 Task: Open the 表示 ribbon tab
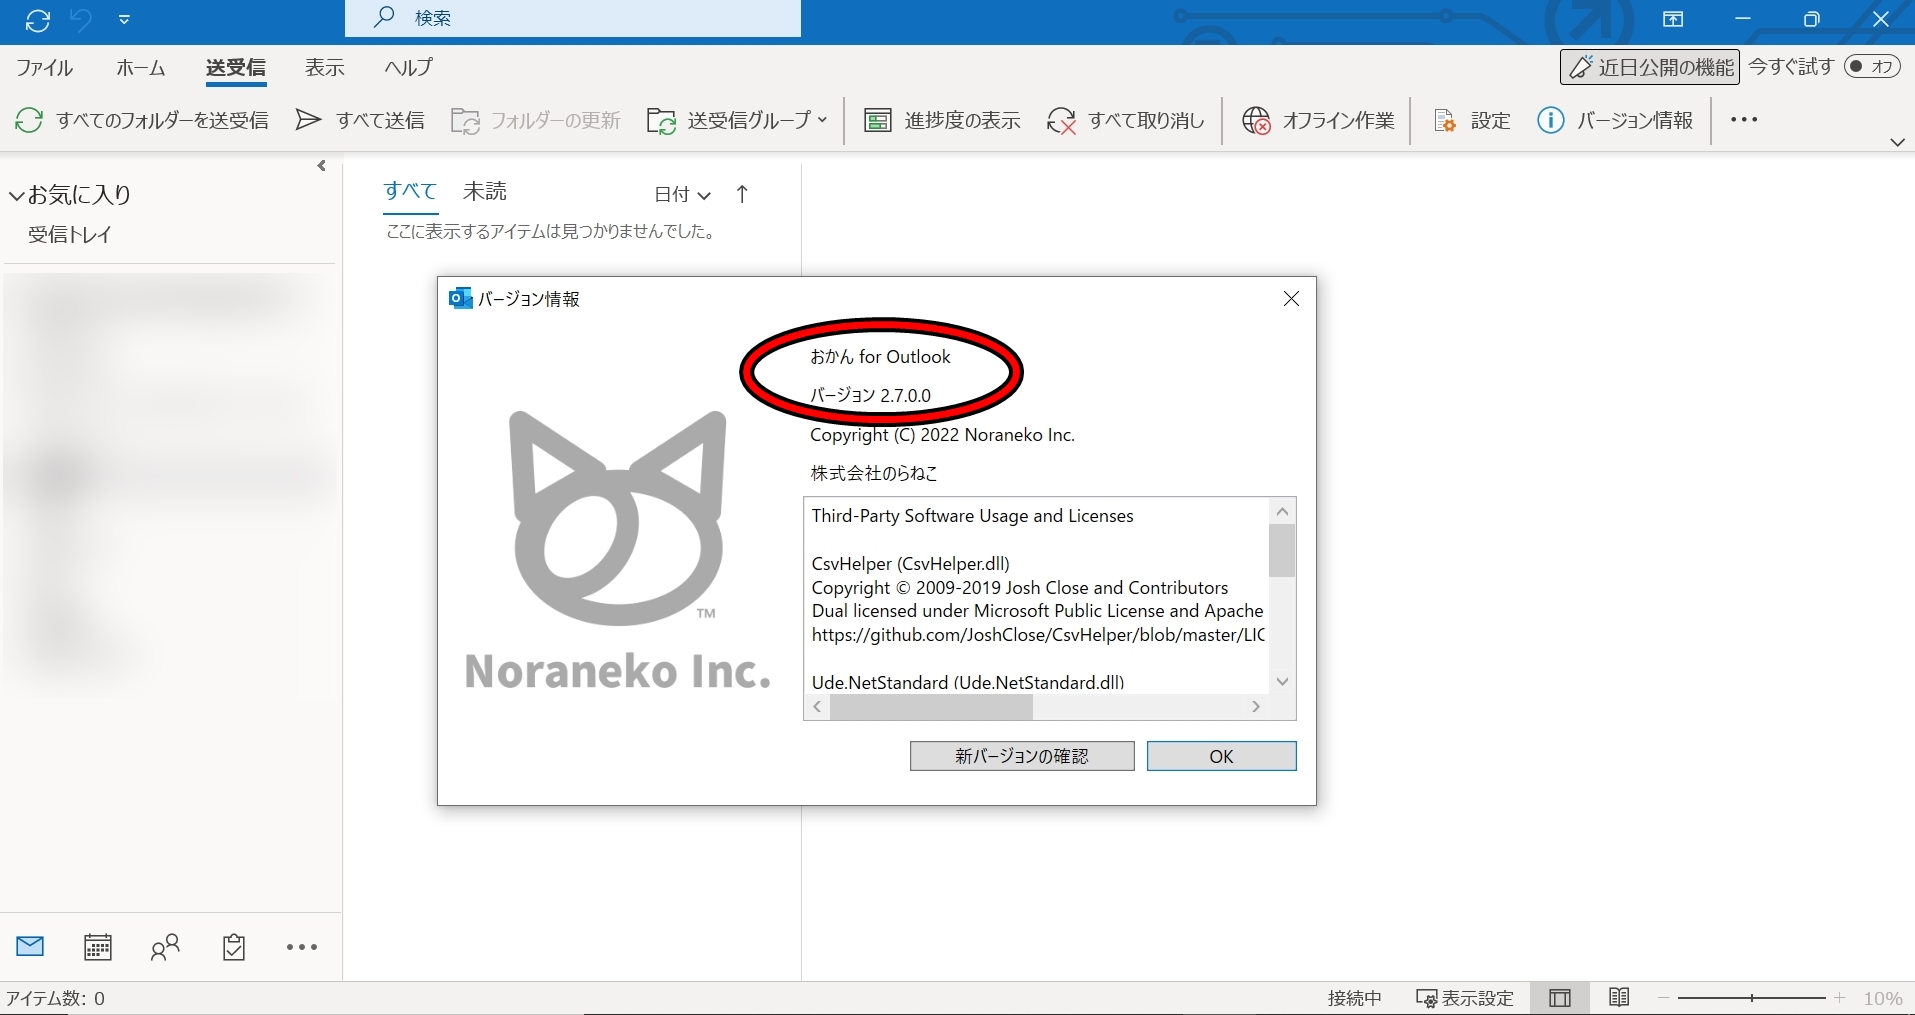(x=325, y=67)
